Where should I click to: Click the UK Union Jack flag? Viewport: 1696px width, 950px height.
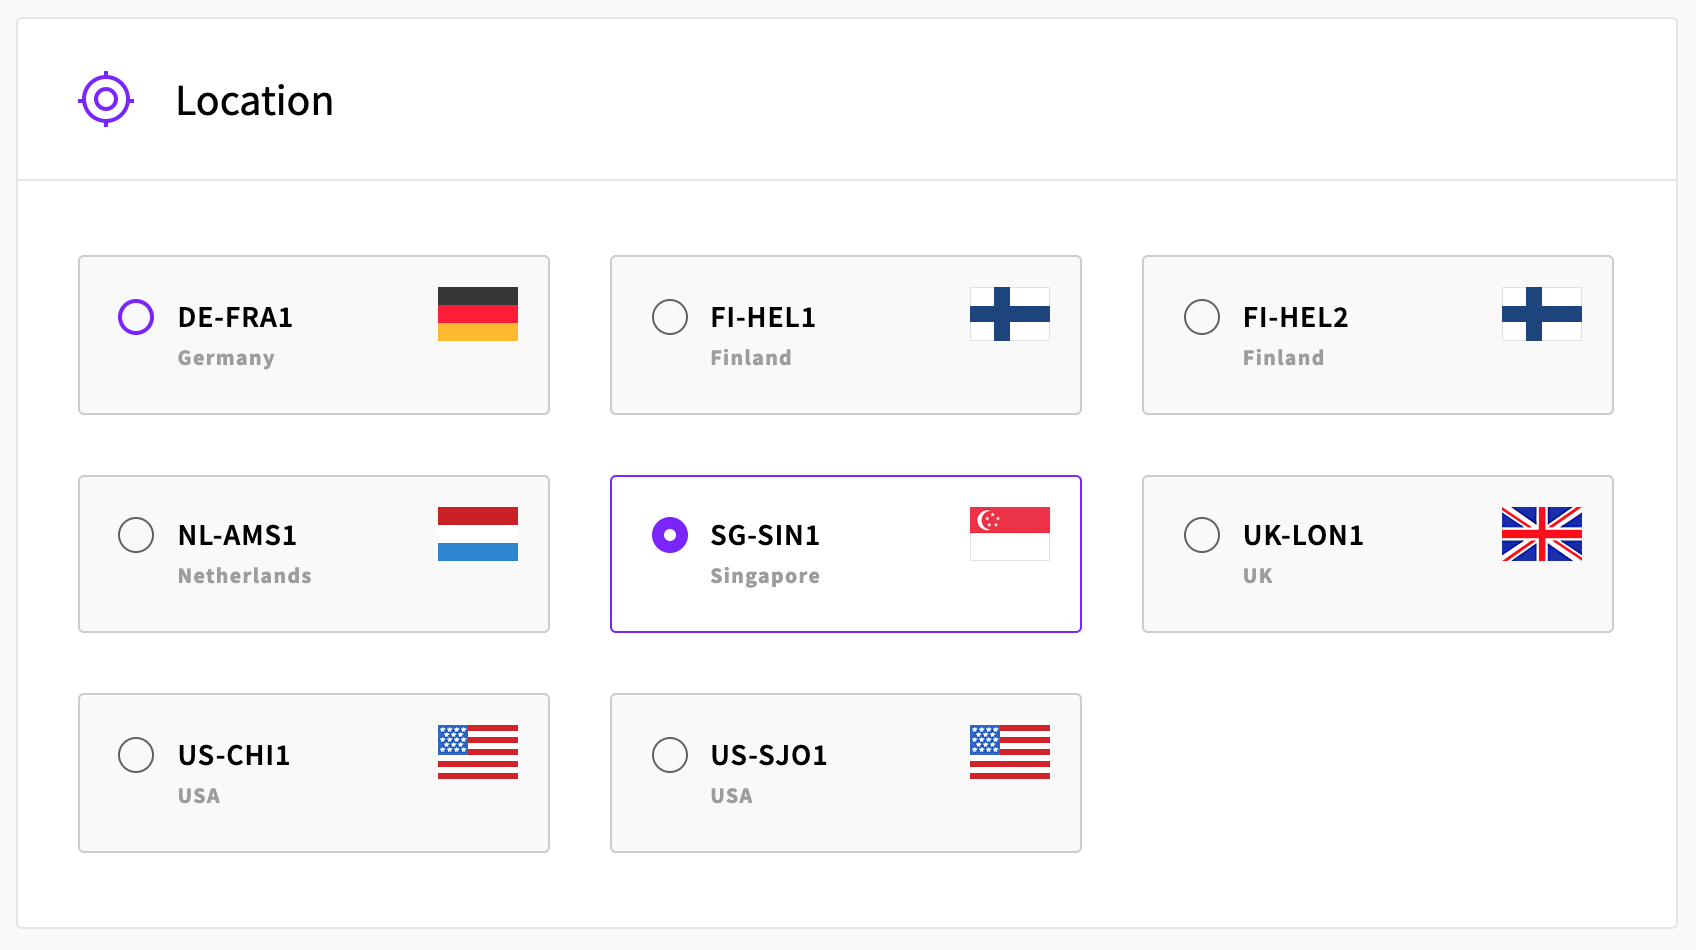click(x=1541, y=534)
